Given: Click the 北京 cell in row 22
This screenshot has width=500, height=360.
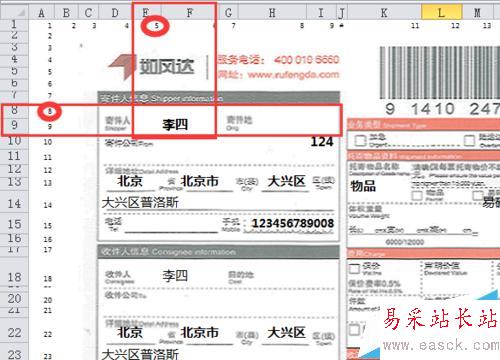Looking at the screenshot, I should coord(130,333).
